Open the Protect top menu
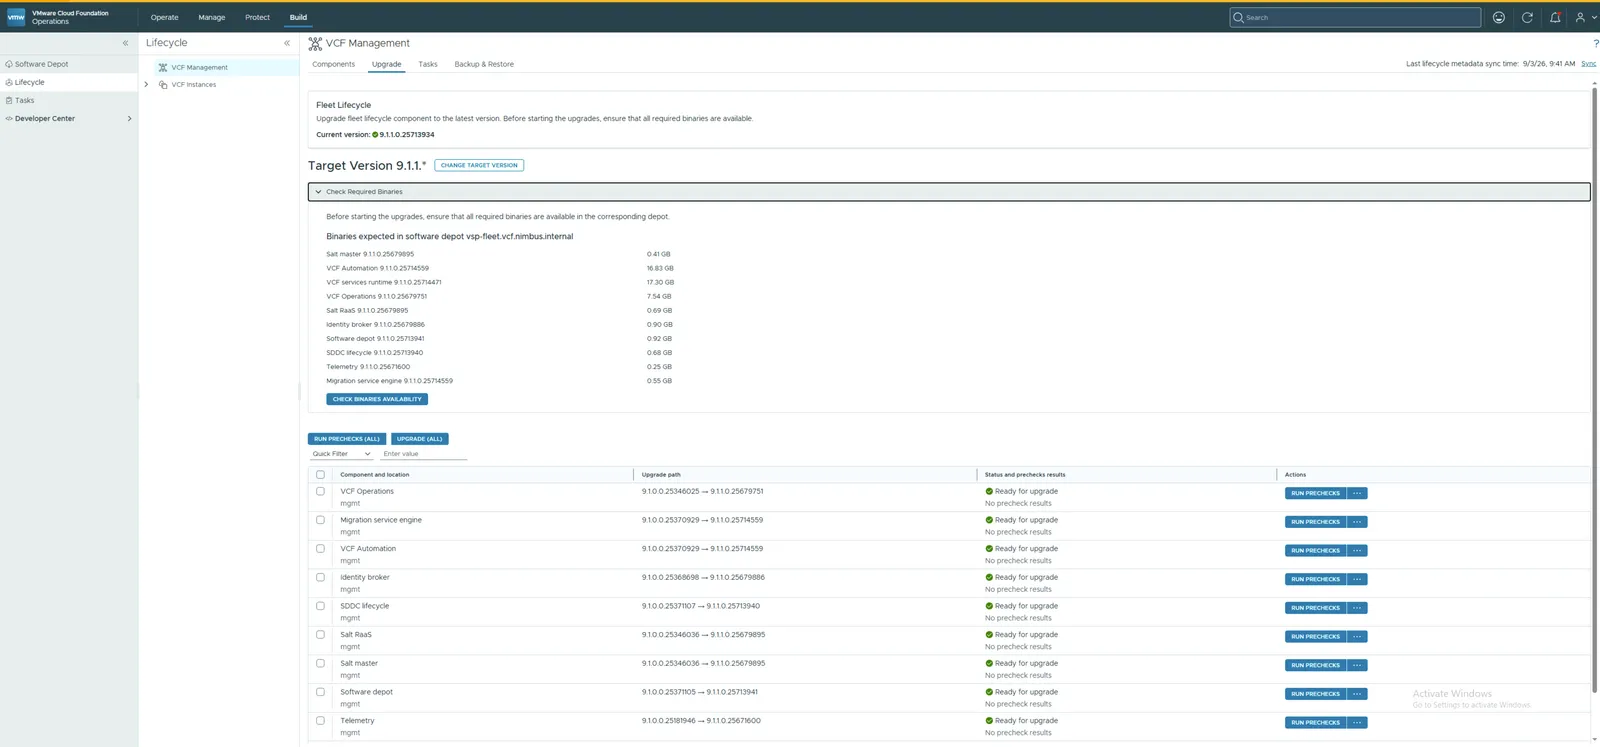 point(258,17)
